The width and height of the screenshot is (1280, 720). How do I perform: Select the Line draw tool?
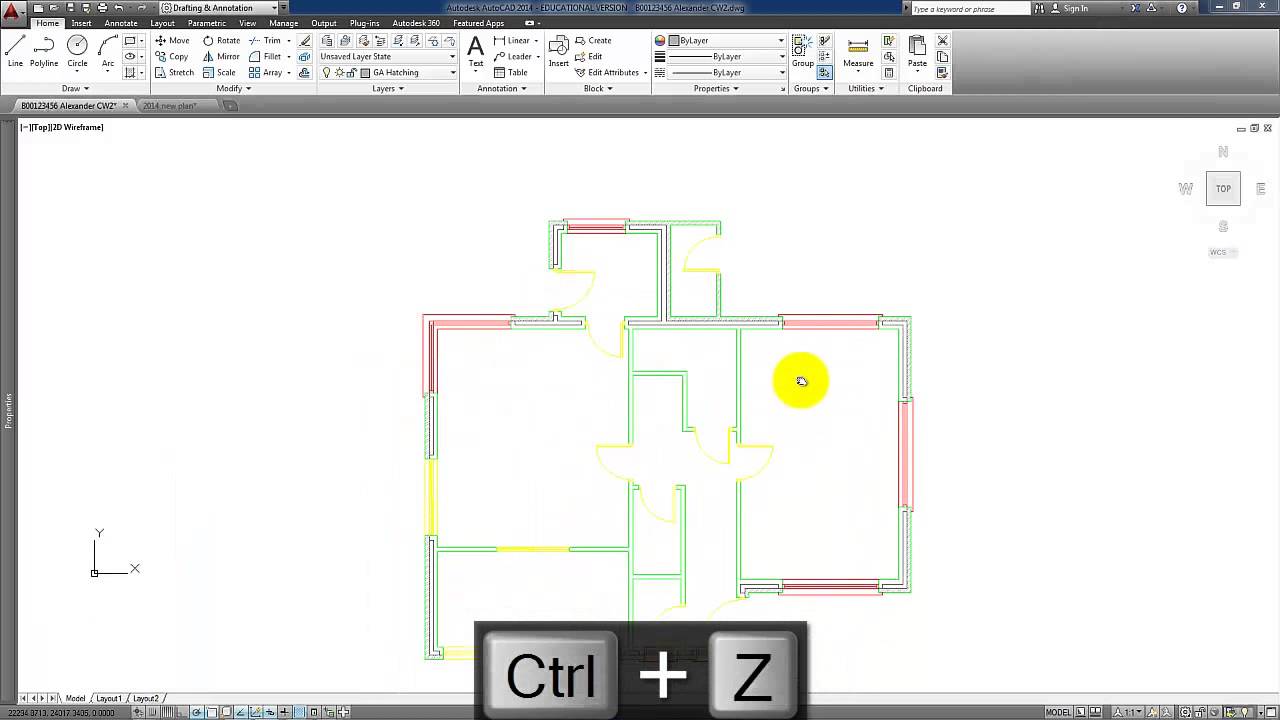15,51
